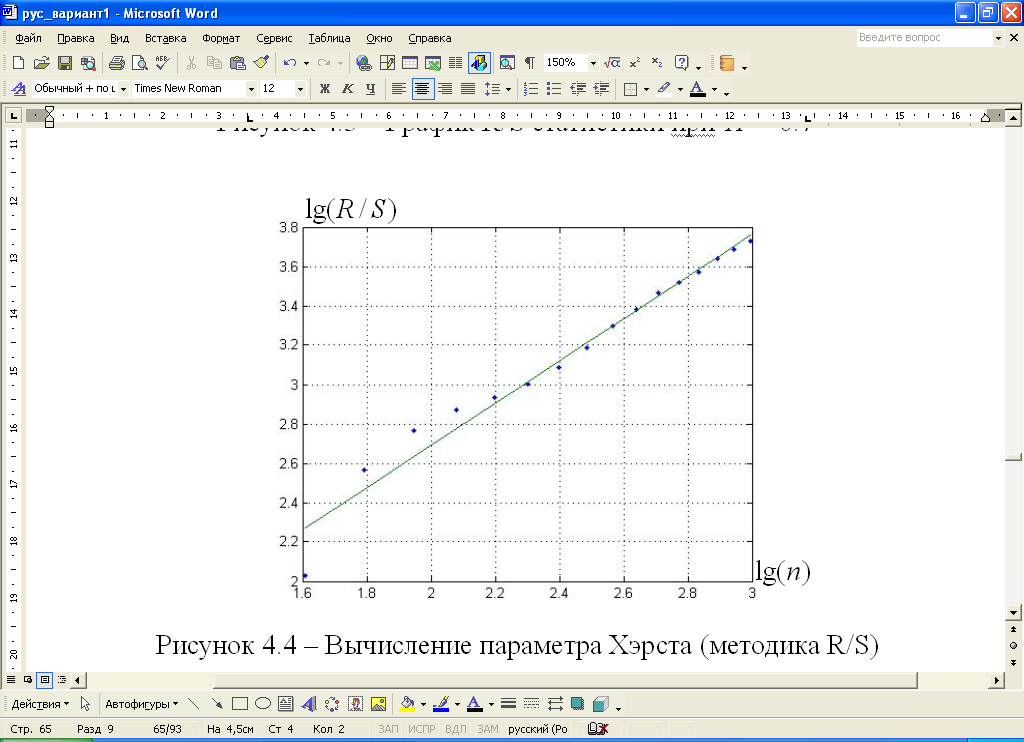Open the Вставка menu

(165, 38)
